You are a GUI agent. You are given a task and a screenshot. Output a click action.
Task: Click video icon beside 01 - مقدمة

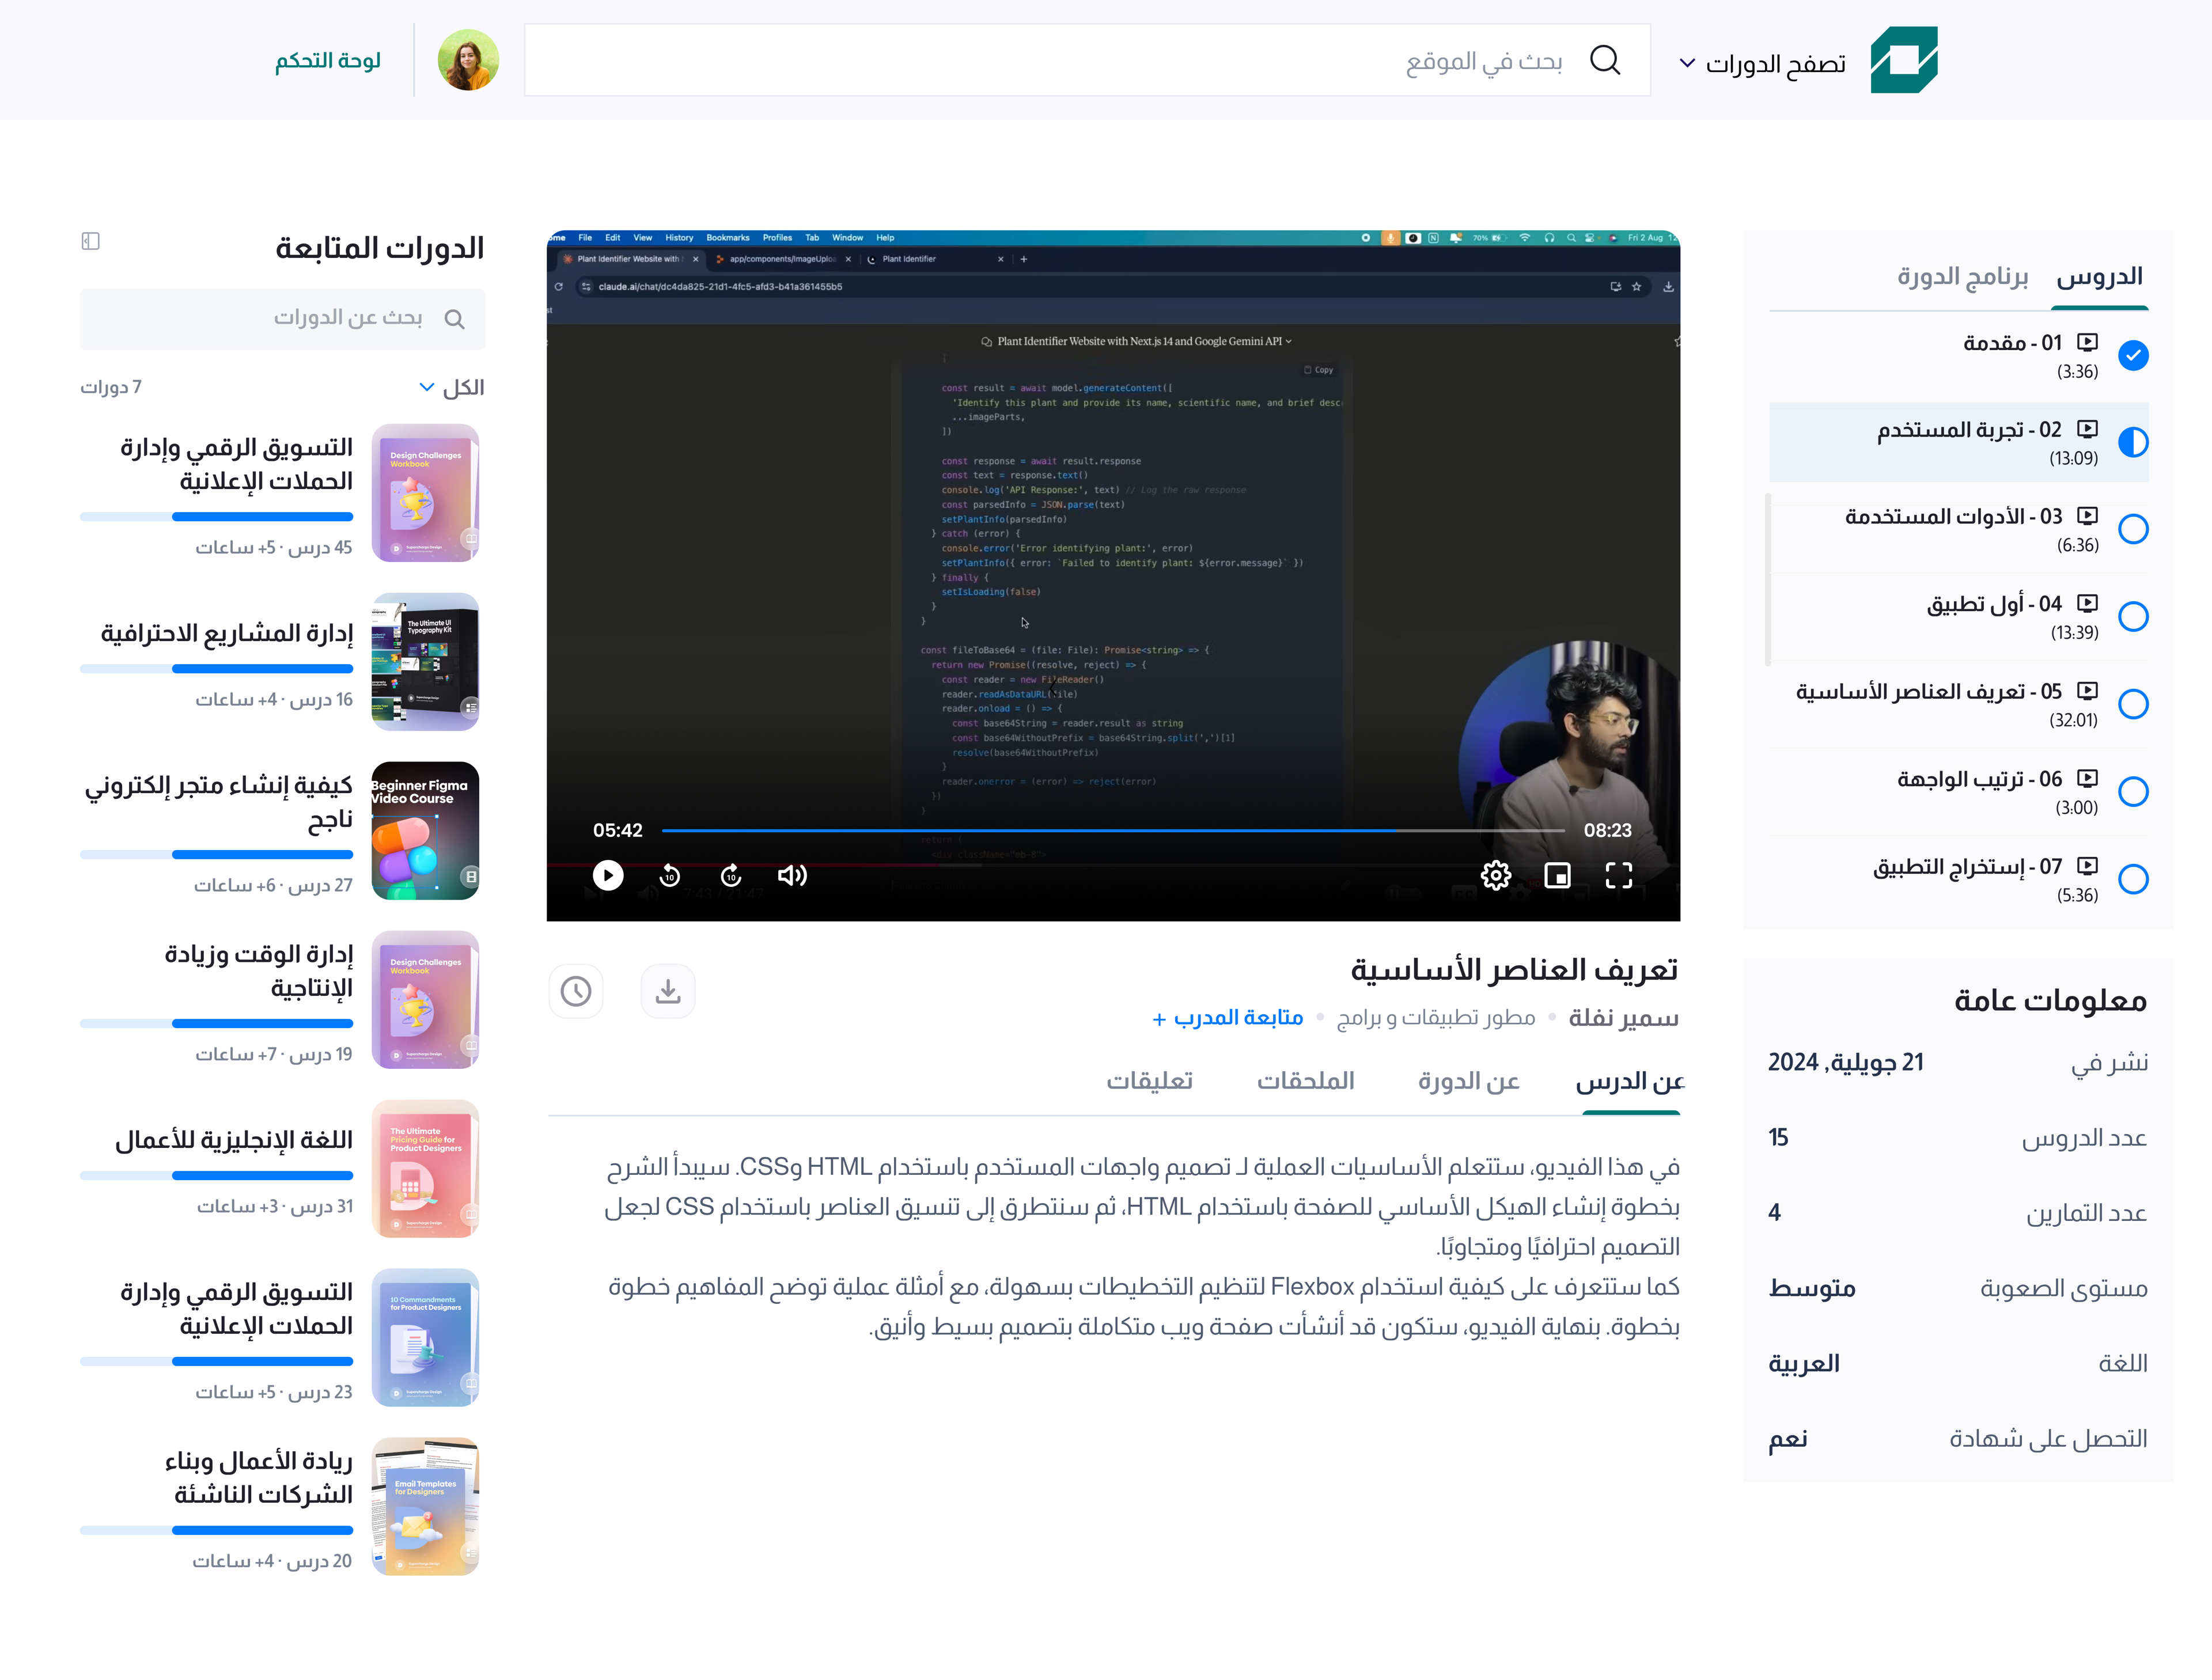[2087, 342]
